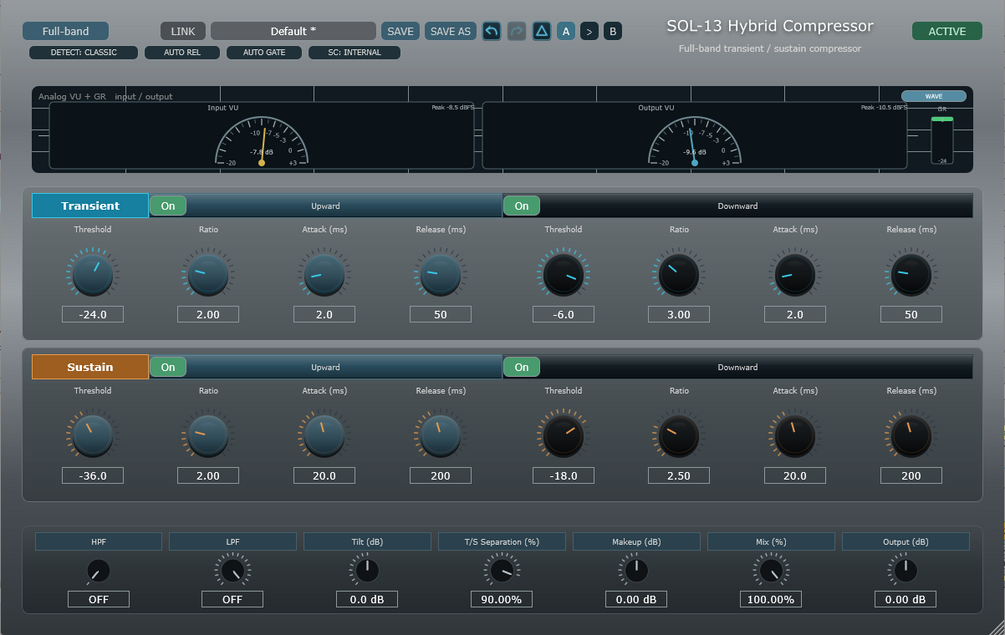This screenshot has height=635, width=1005.
Task: Click Sustain Upward Ratio knob
Action: (x=208, y=436)
